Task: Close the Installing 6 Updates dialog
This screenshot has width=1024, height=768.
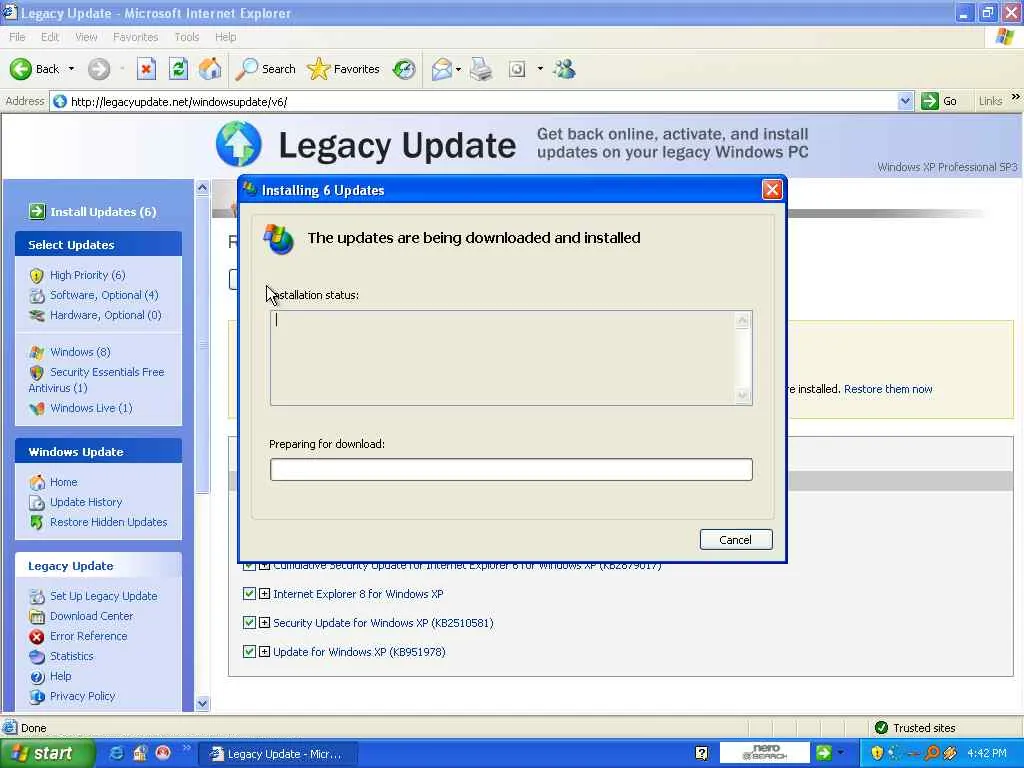Action: coord(772,189)
